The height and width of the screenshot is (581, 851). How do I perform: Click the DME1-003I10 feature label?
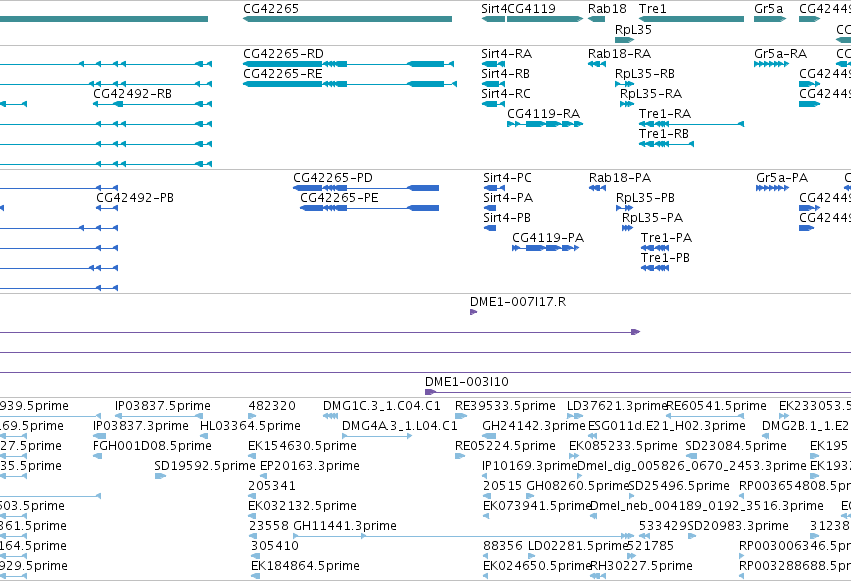[467, 382]
